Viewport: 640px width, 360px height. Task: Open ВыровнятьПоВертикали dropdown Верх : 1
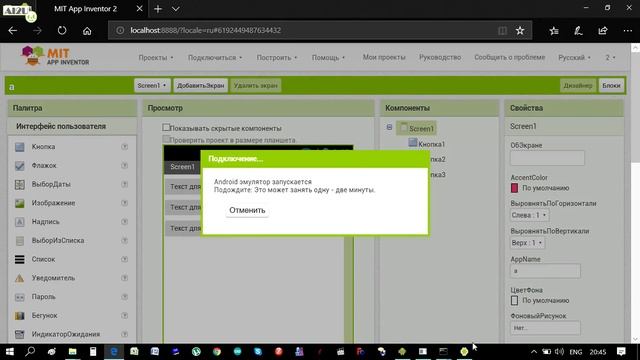point(527,243)
